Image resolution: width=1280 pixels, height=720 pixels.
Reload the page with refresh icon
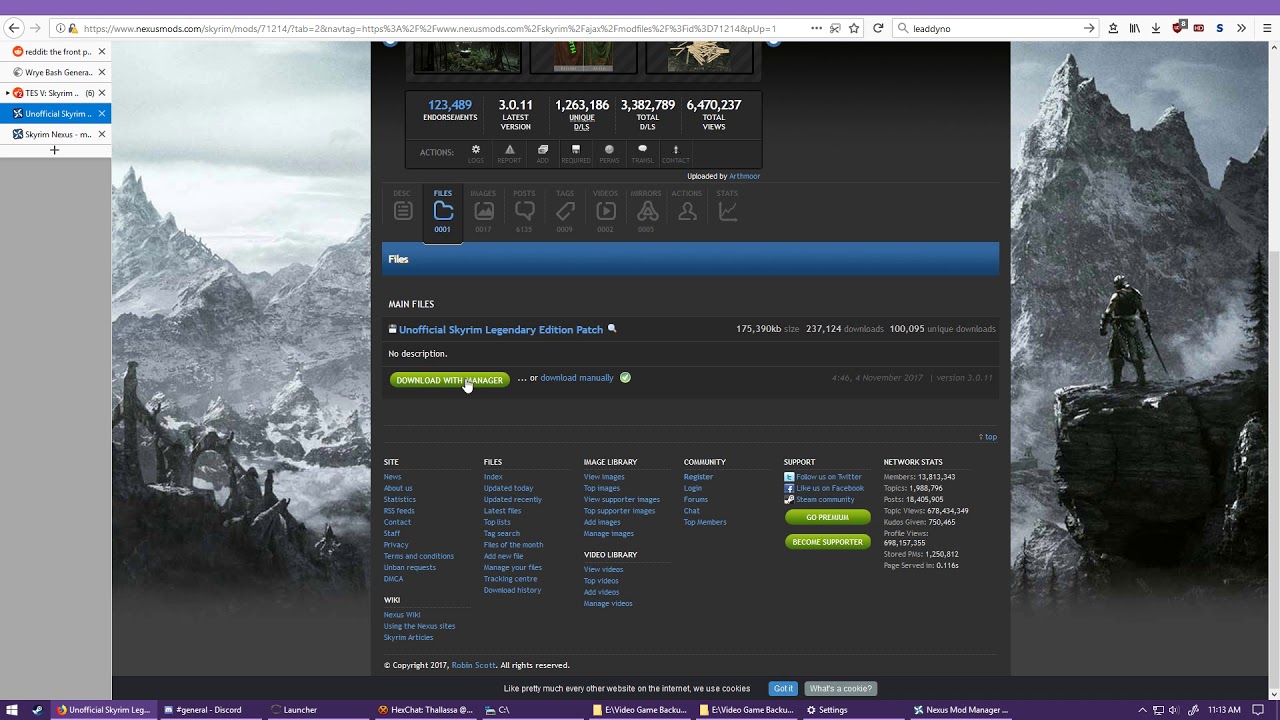point(878,28)
